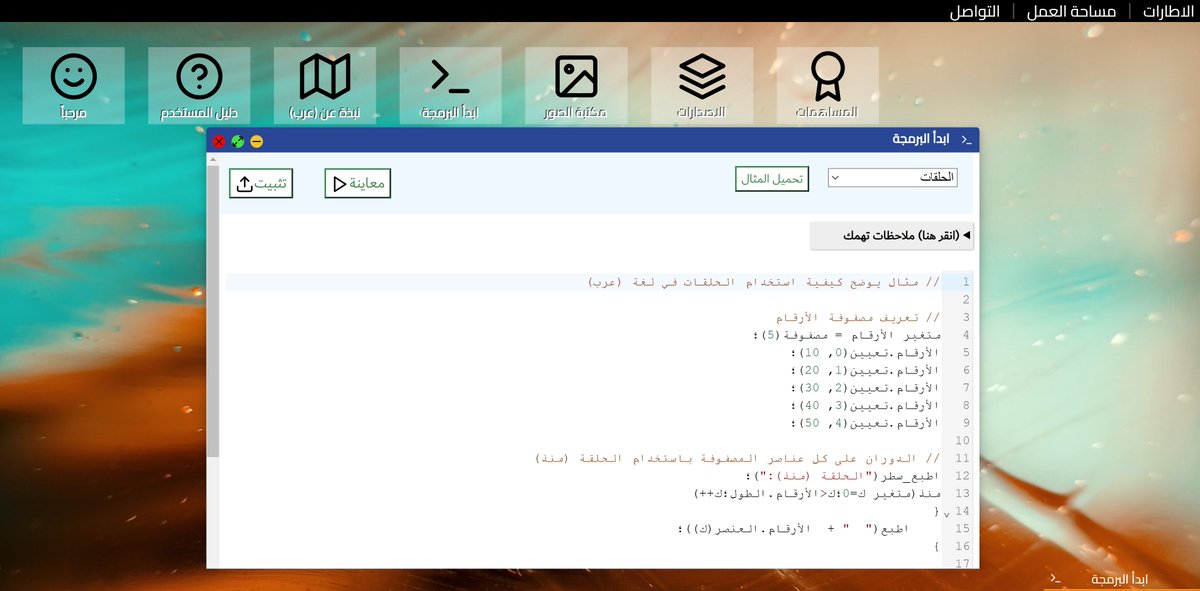
Task: Open مكتبة الصور image library icon
Action: (576, 85)
